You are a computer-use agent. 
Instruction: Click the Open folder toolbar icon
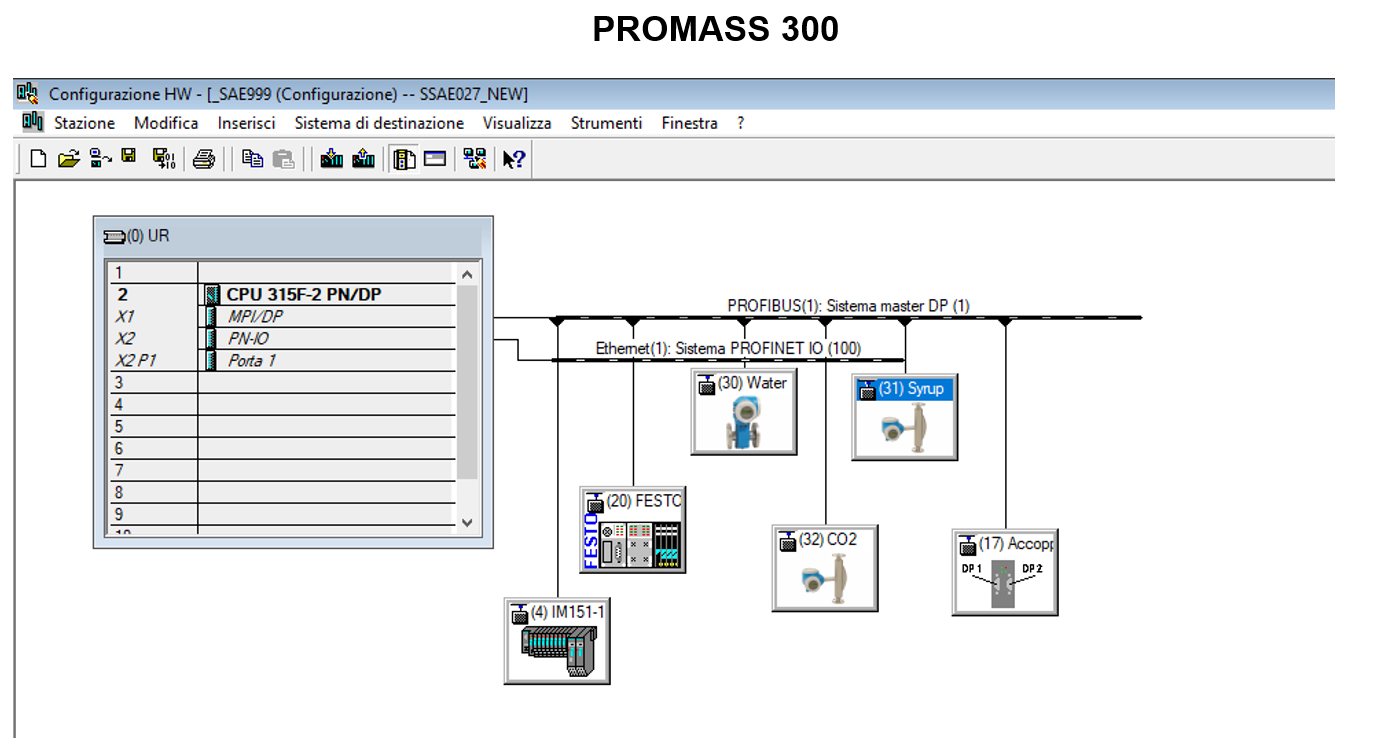[68, 158]
